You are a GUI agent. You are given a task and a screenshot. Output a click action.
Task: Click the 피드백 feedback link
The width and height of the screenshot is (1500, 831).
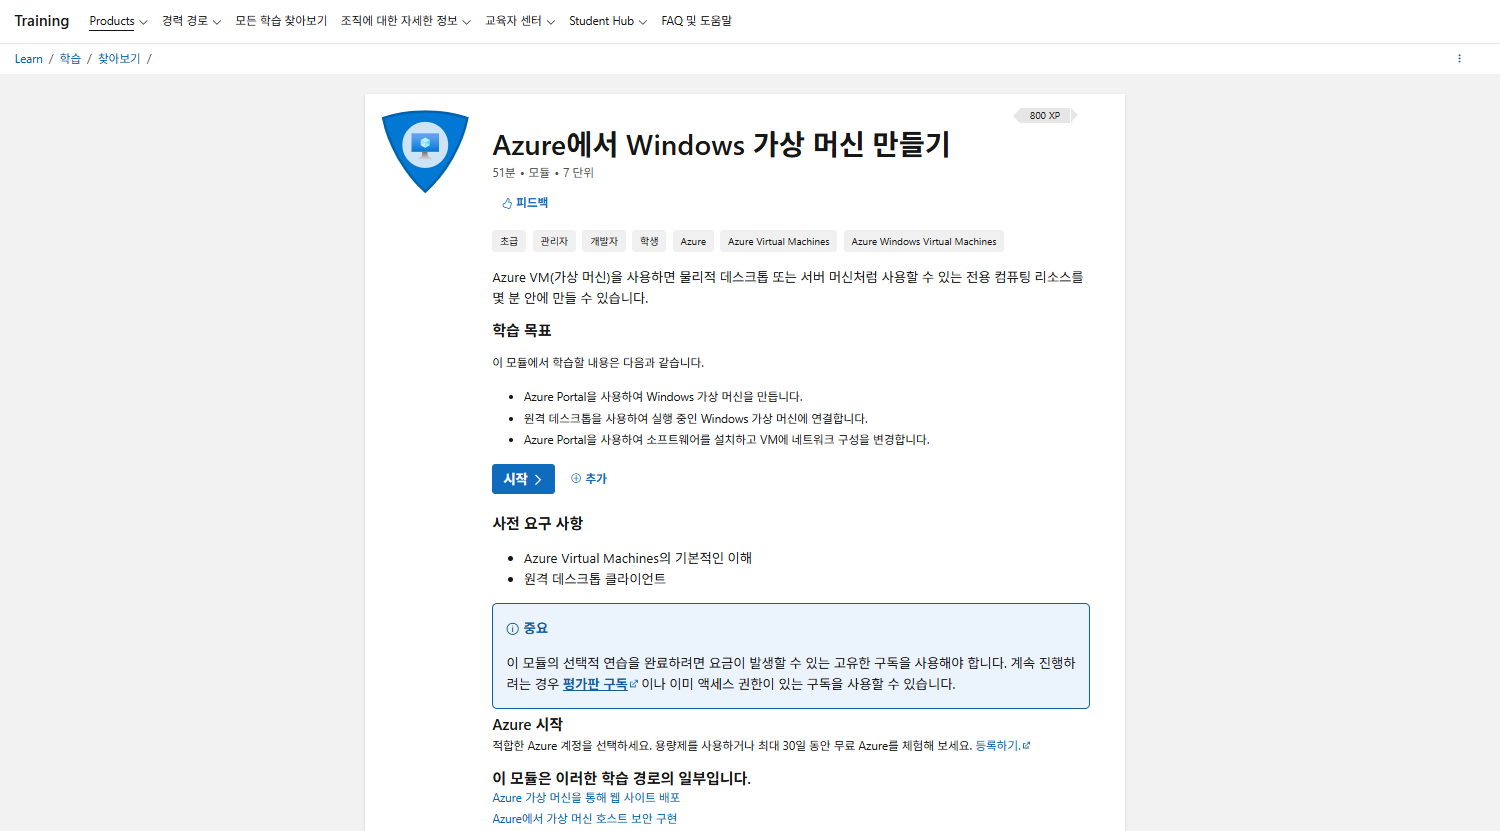coord(525,203)
